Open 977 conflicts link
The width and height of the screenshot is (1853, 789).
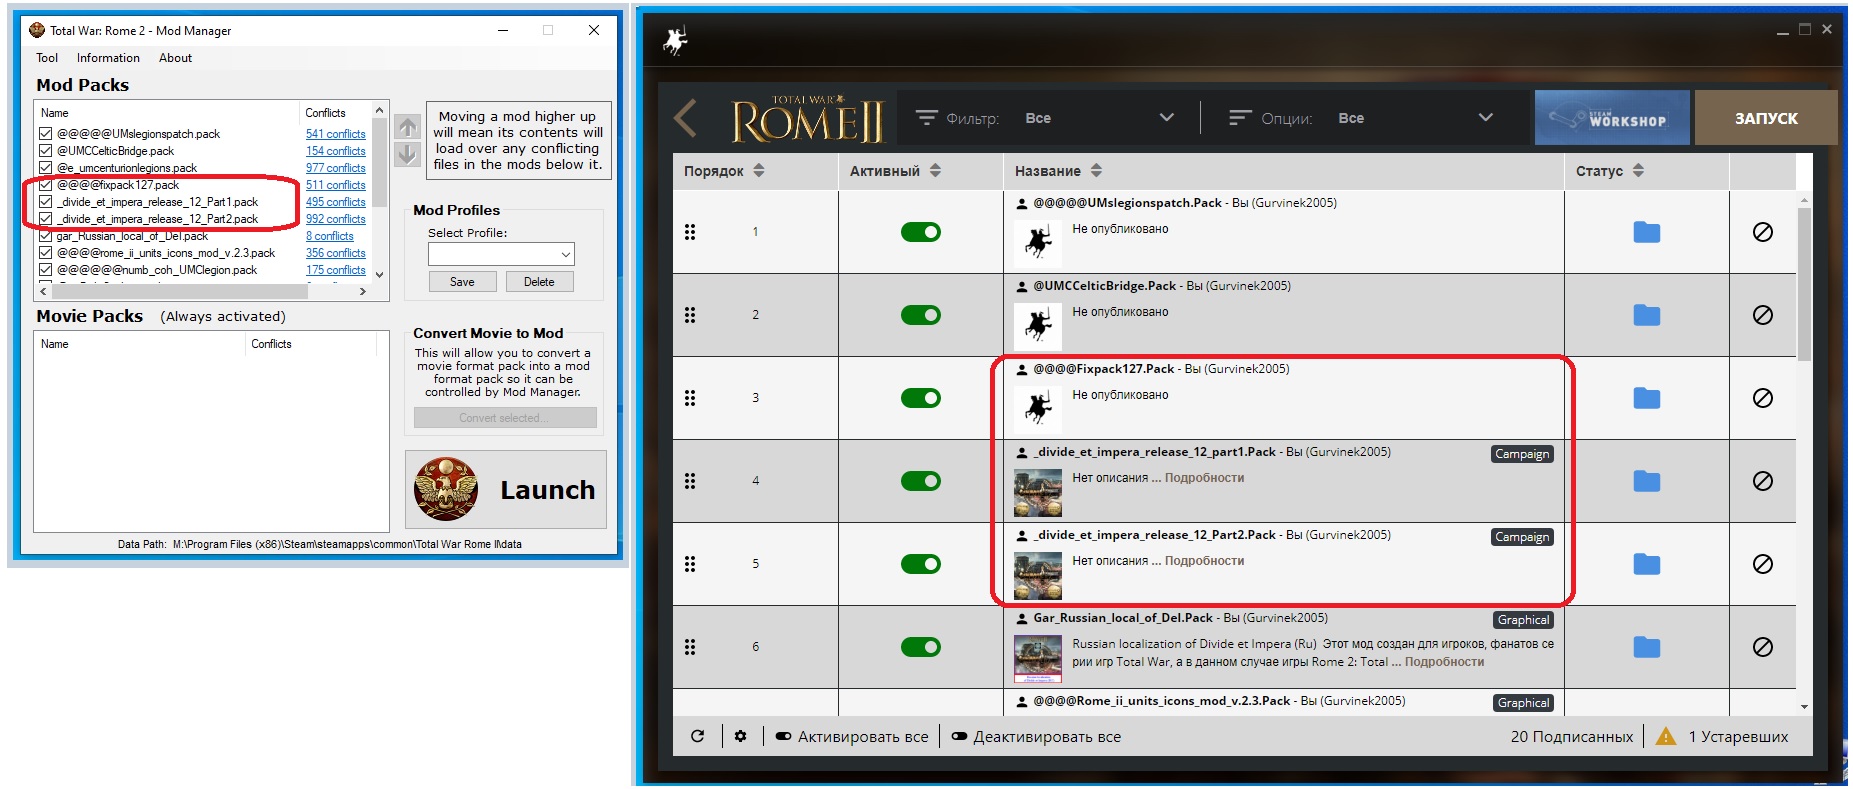(x=336, y=168)
